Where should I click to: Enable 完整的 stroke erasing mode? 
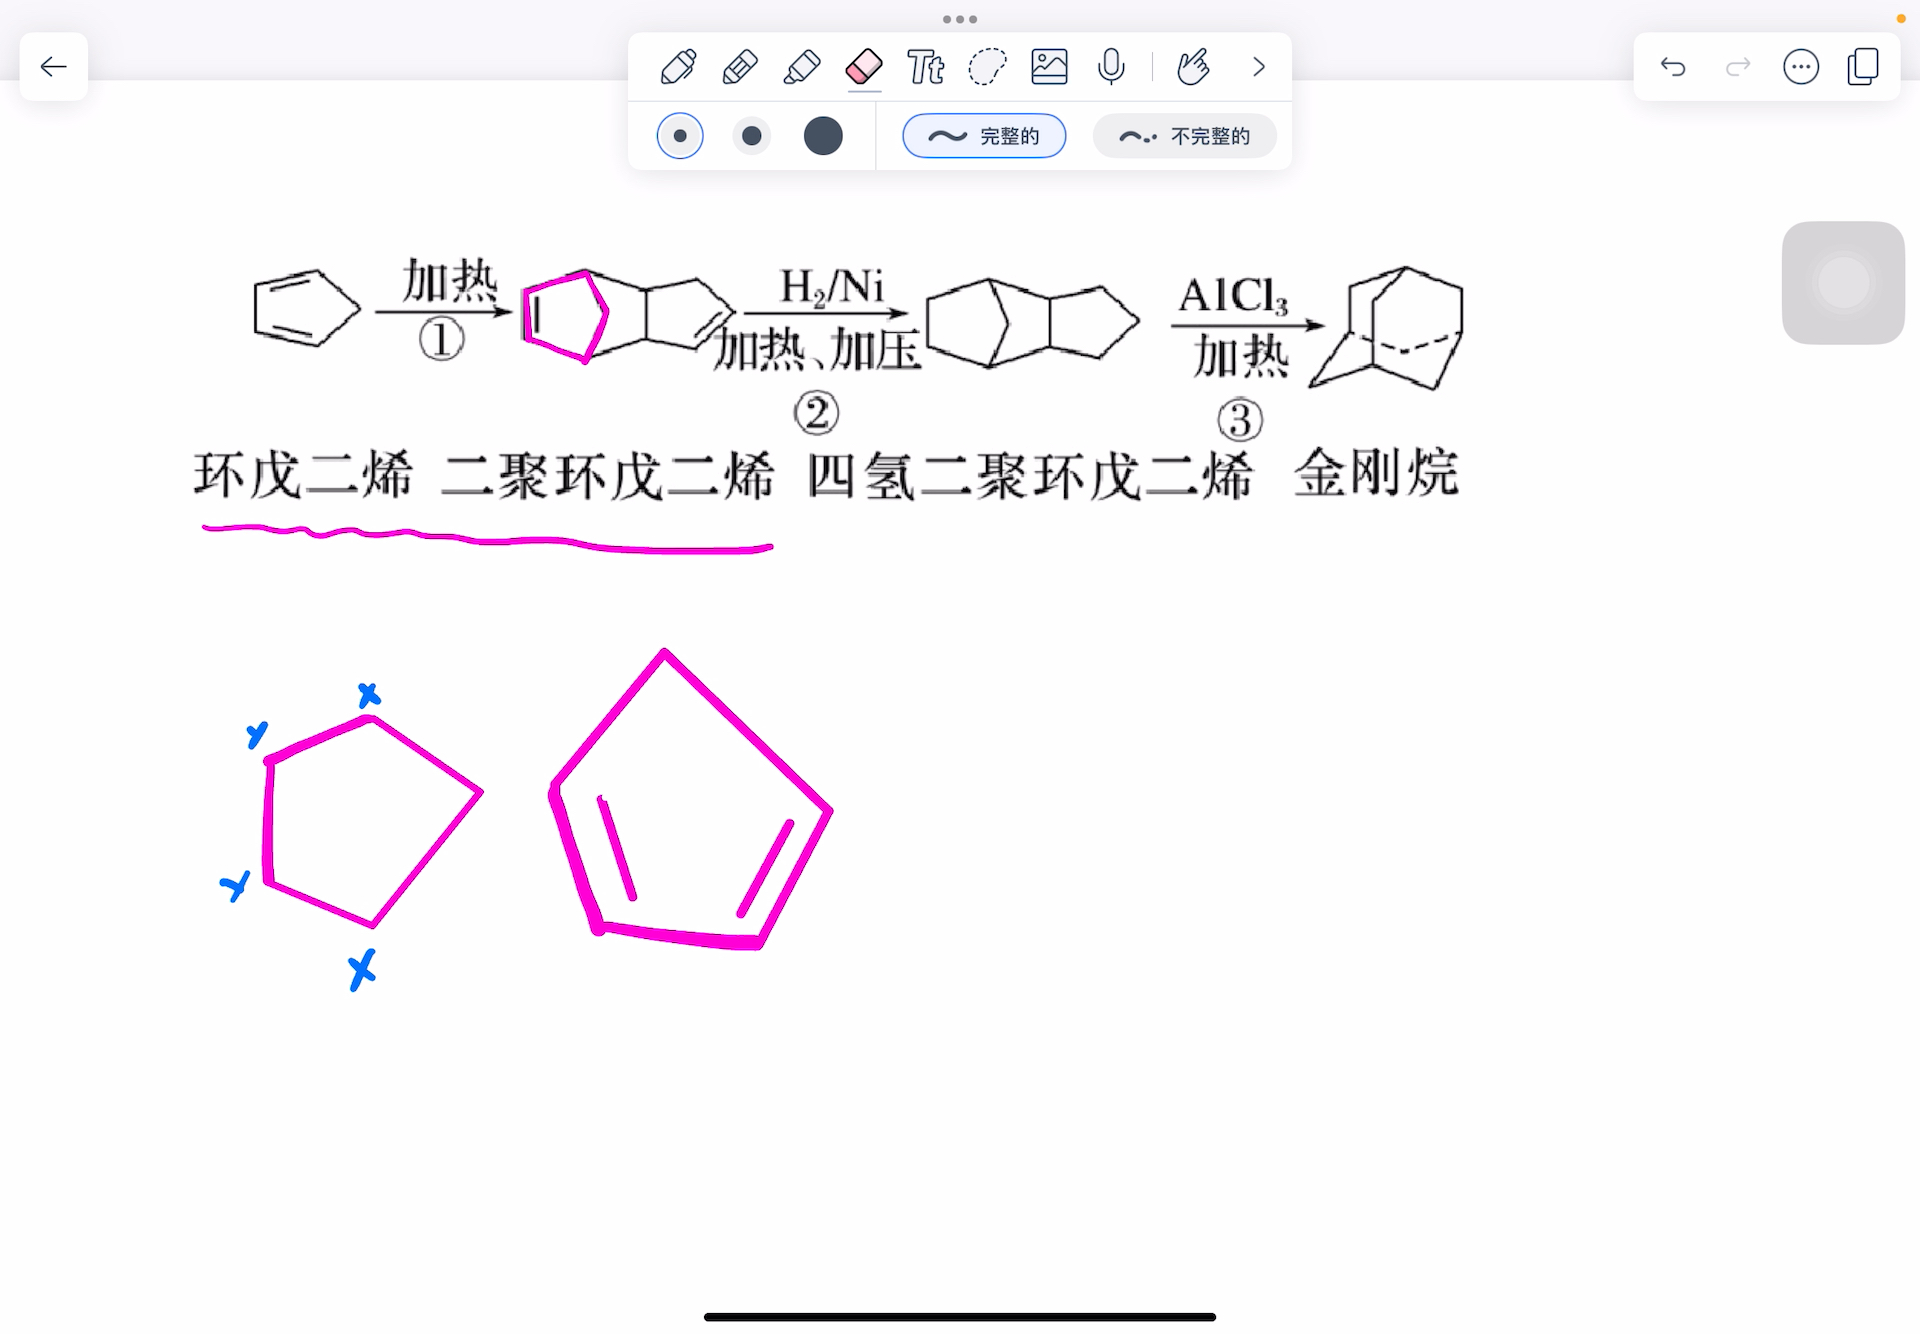(983, 135)
